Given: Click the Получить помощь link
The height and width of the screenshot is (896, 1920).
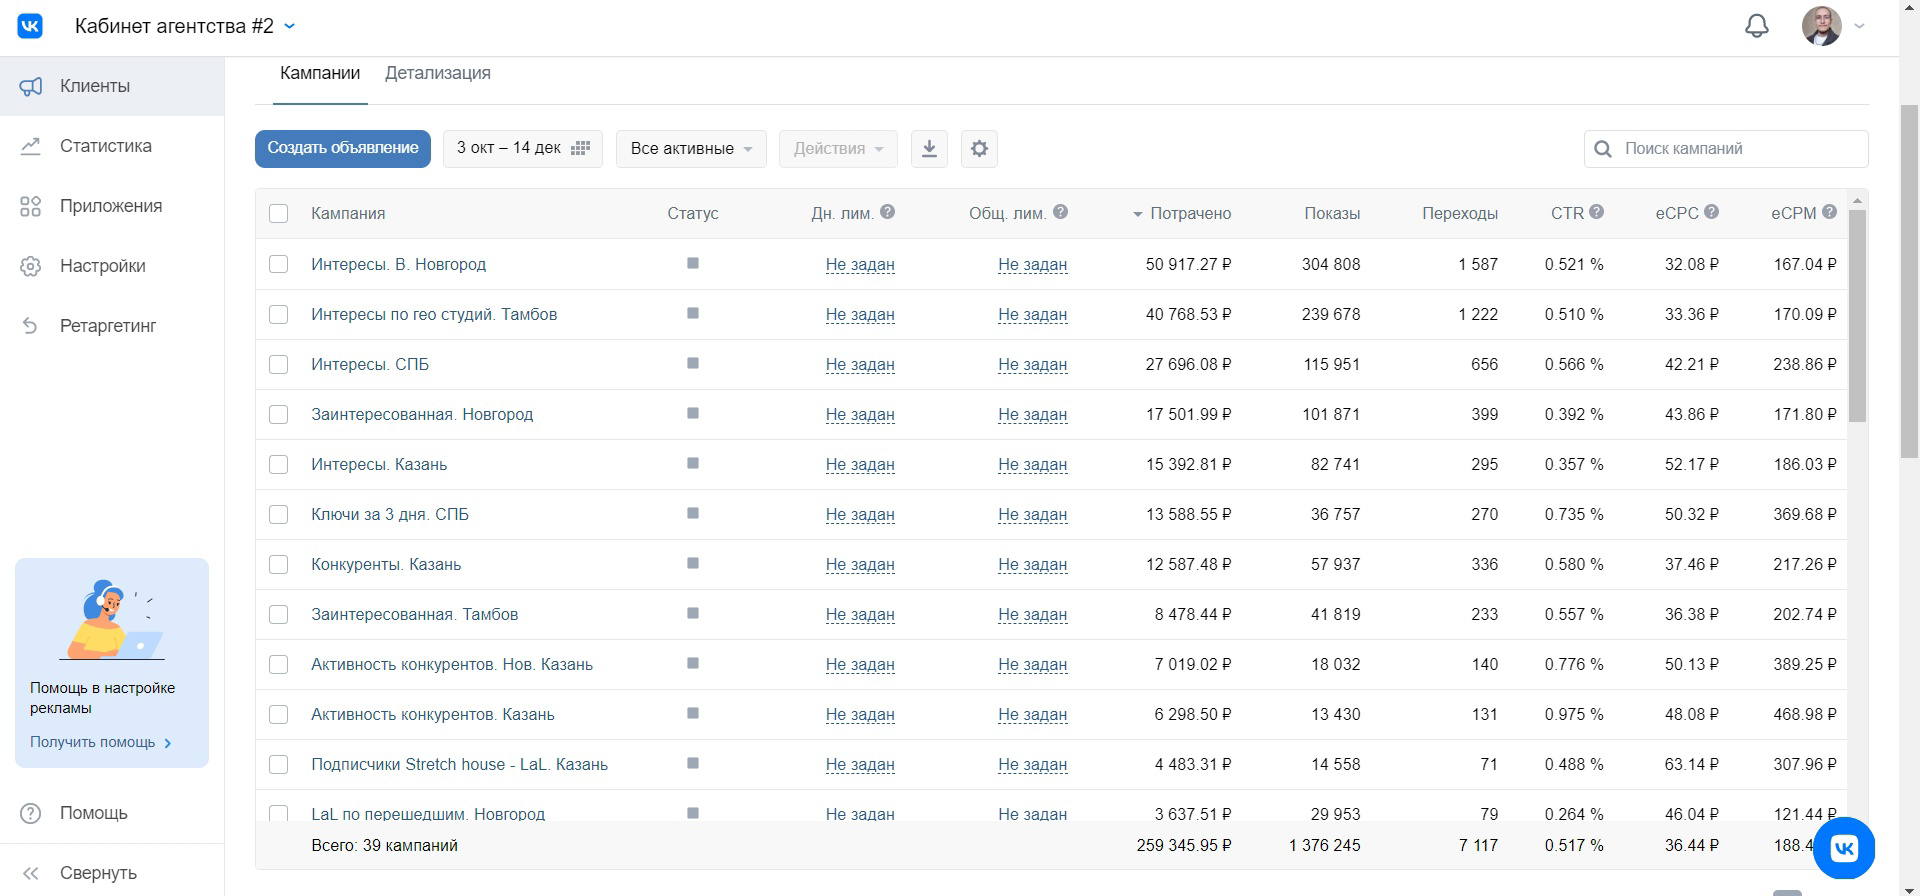Looking at the screenshot, I should pyautogui.click(x=101, y=742).
